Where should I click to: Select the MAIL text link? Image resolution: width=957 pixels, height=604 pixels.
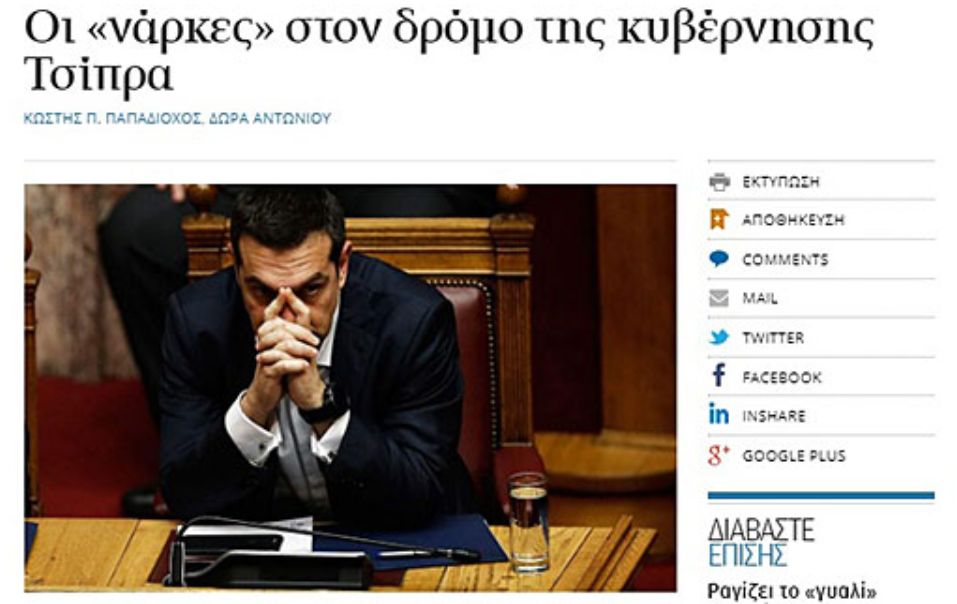pos(760,298)
